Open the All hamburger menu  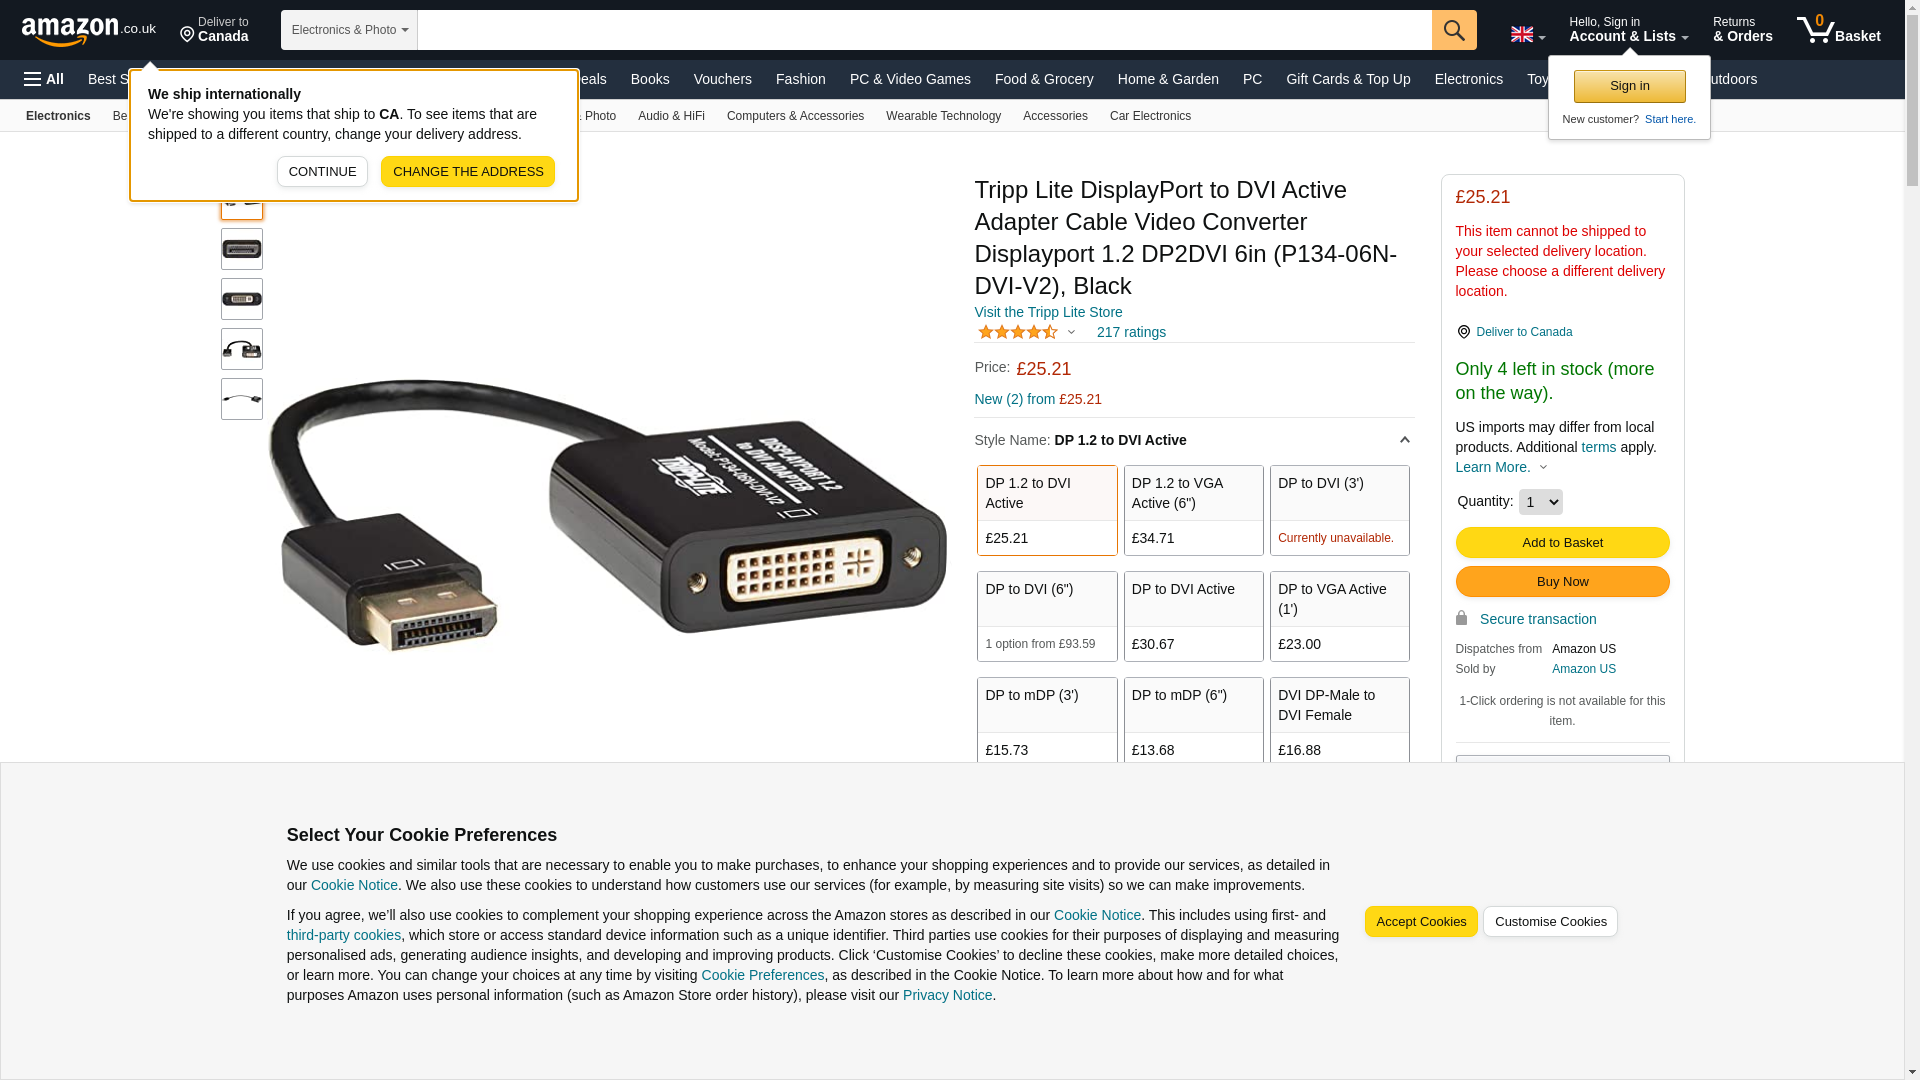pos(44,79)
